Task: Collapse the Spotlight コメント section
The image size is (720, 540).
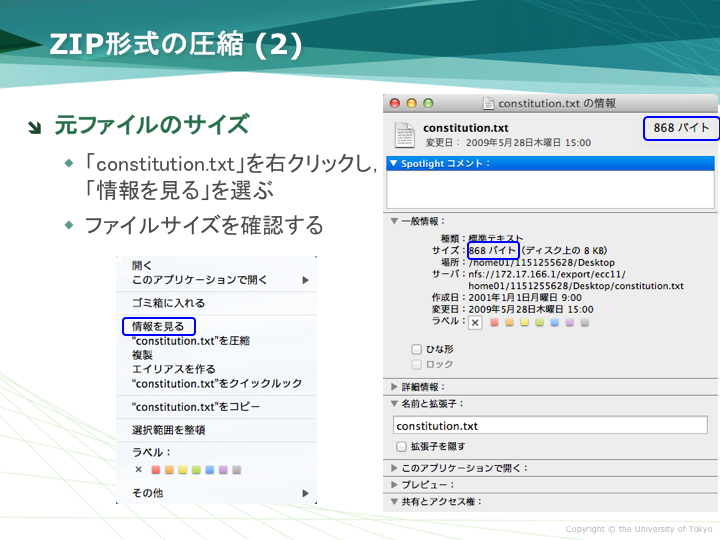Action: tap(394, 163)
